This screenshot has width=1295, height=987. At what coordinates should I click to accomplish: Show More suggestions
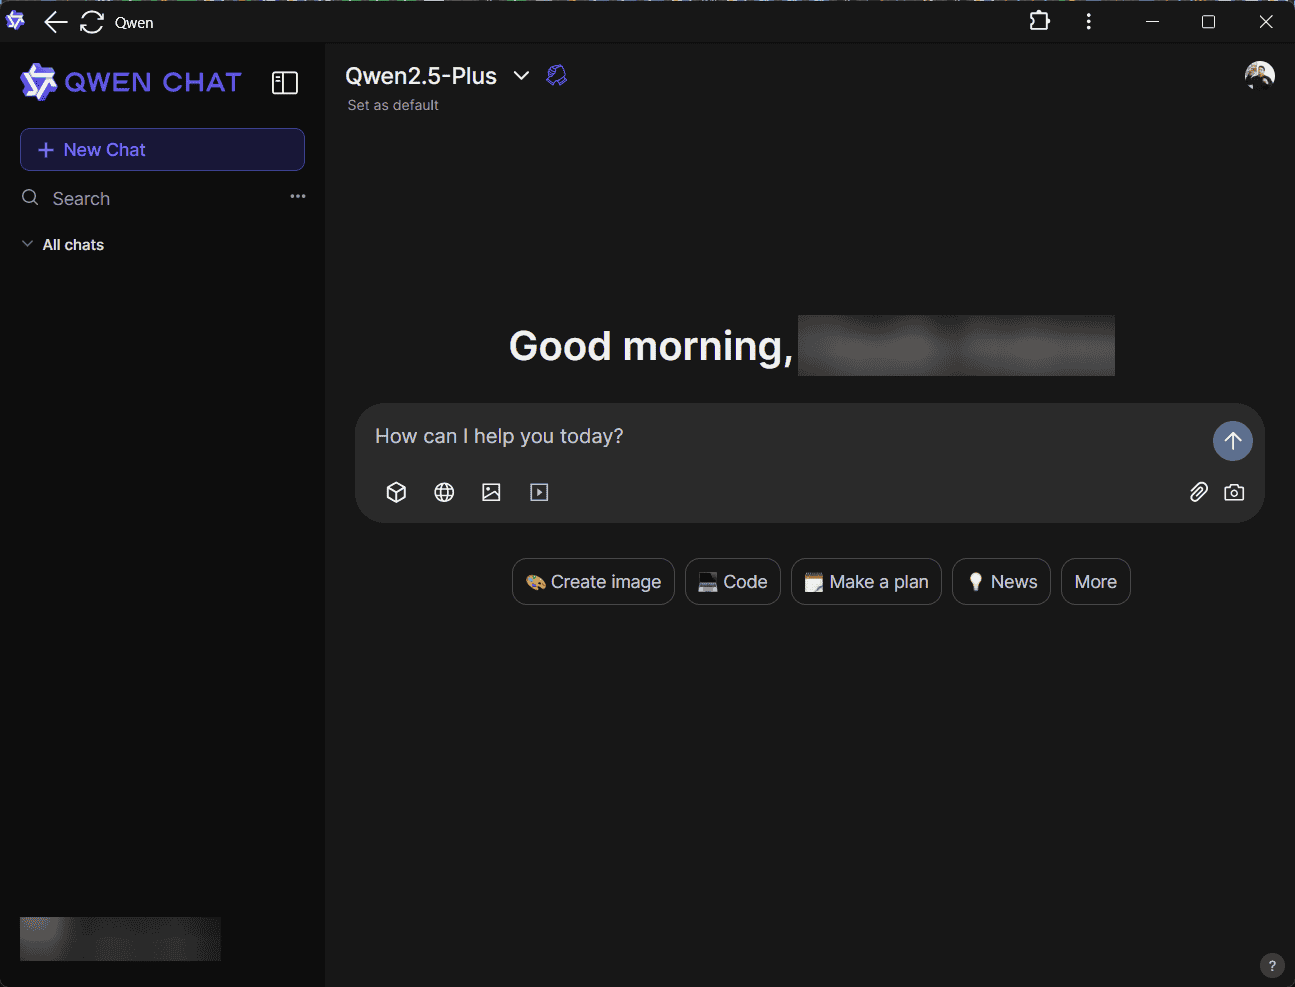[x=1096, y=581]
